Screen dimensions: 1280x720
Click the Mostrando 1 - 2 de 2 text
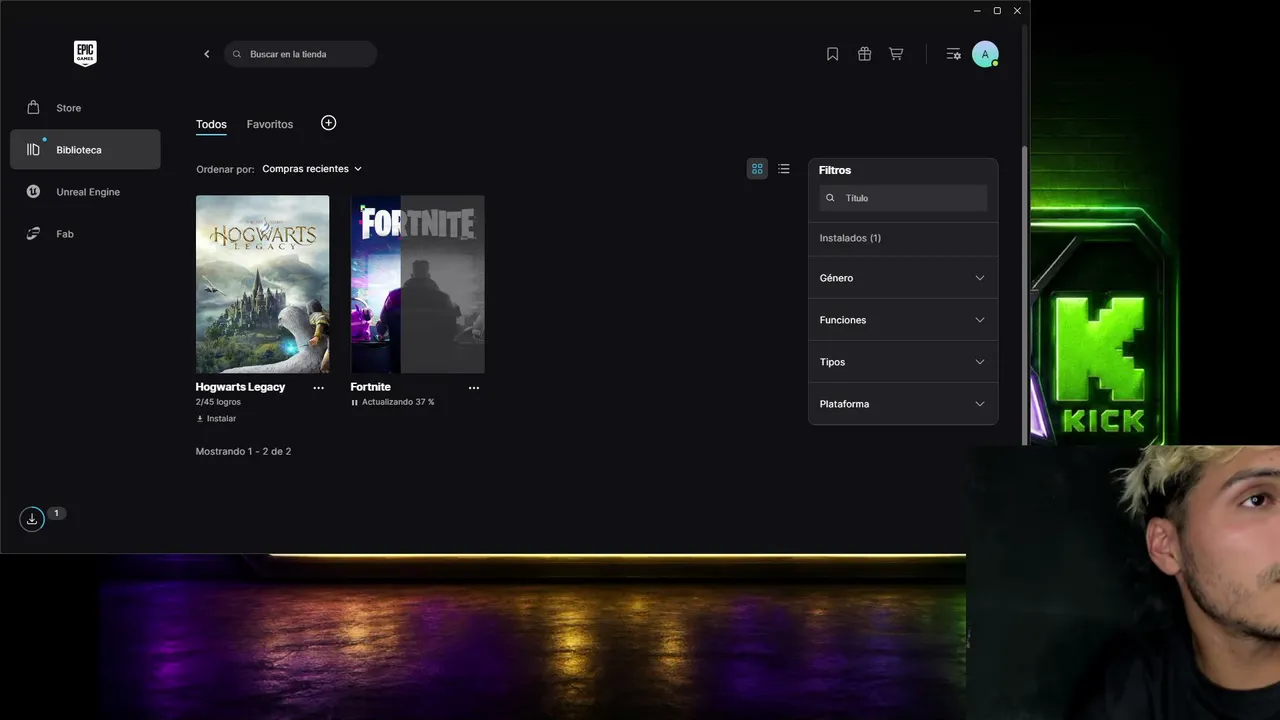click(244, 451)
